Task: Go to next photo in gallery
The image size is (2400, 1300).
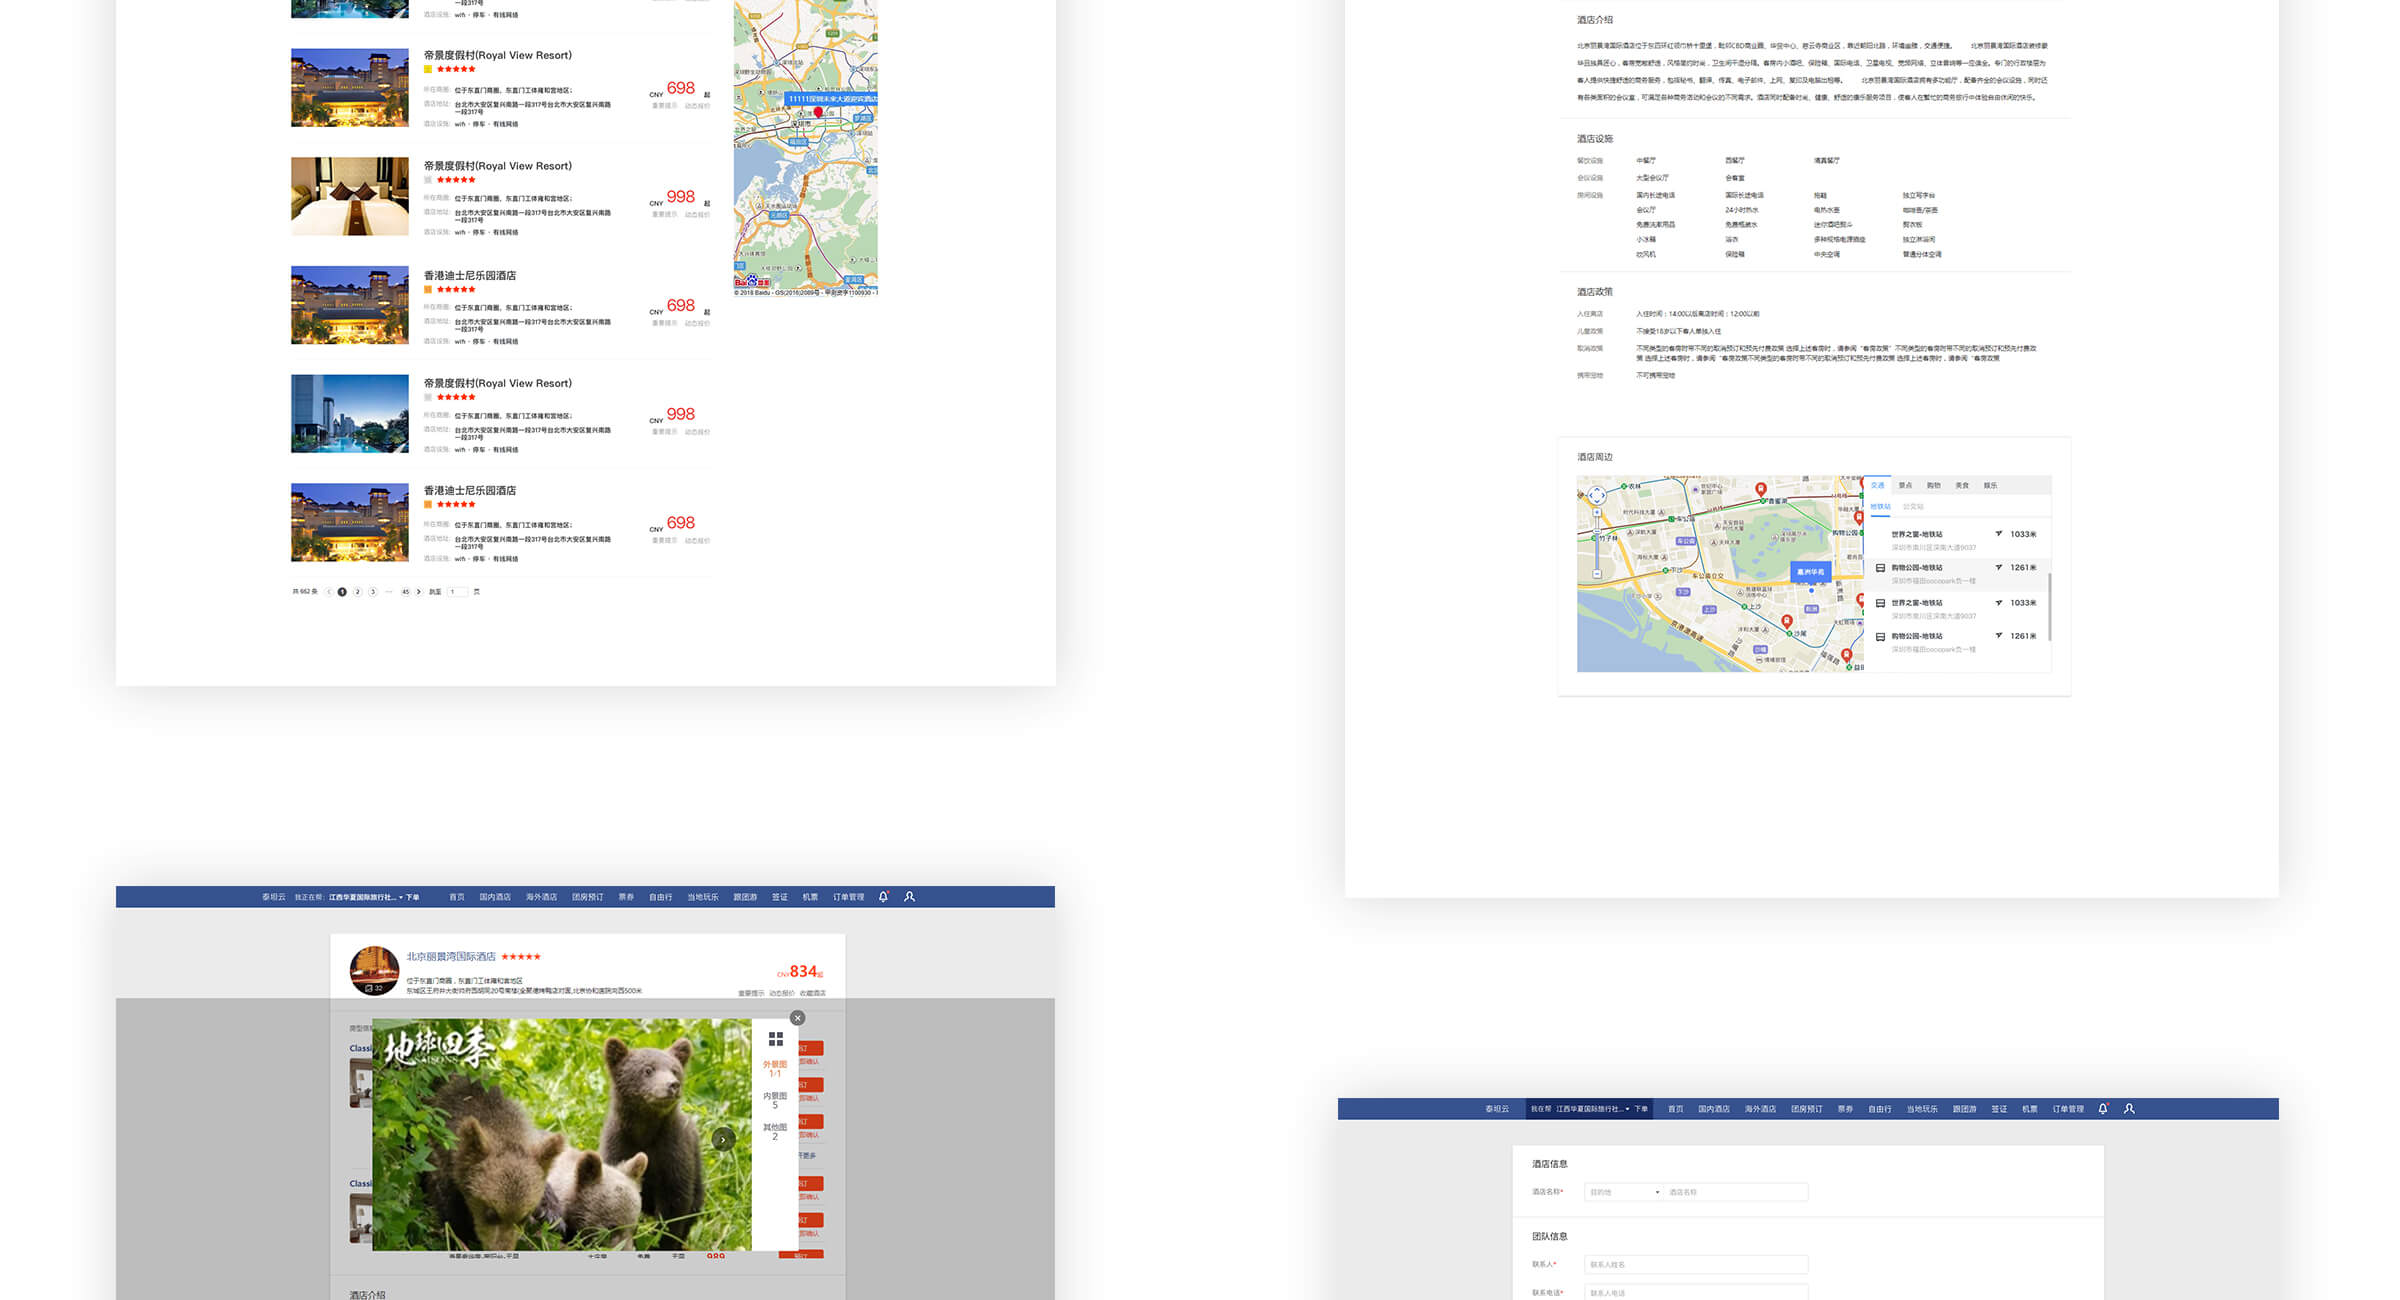Action: pos(723,1139)
